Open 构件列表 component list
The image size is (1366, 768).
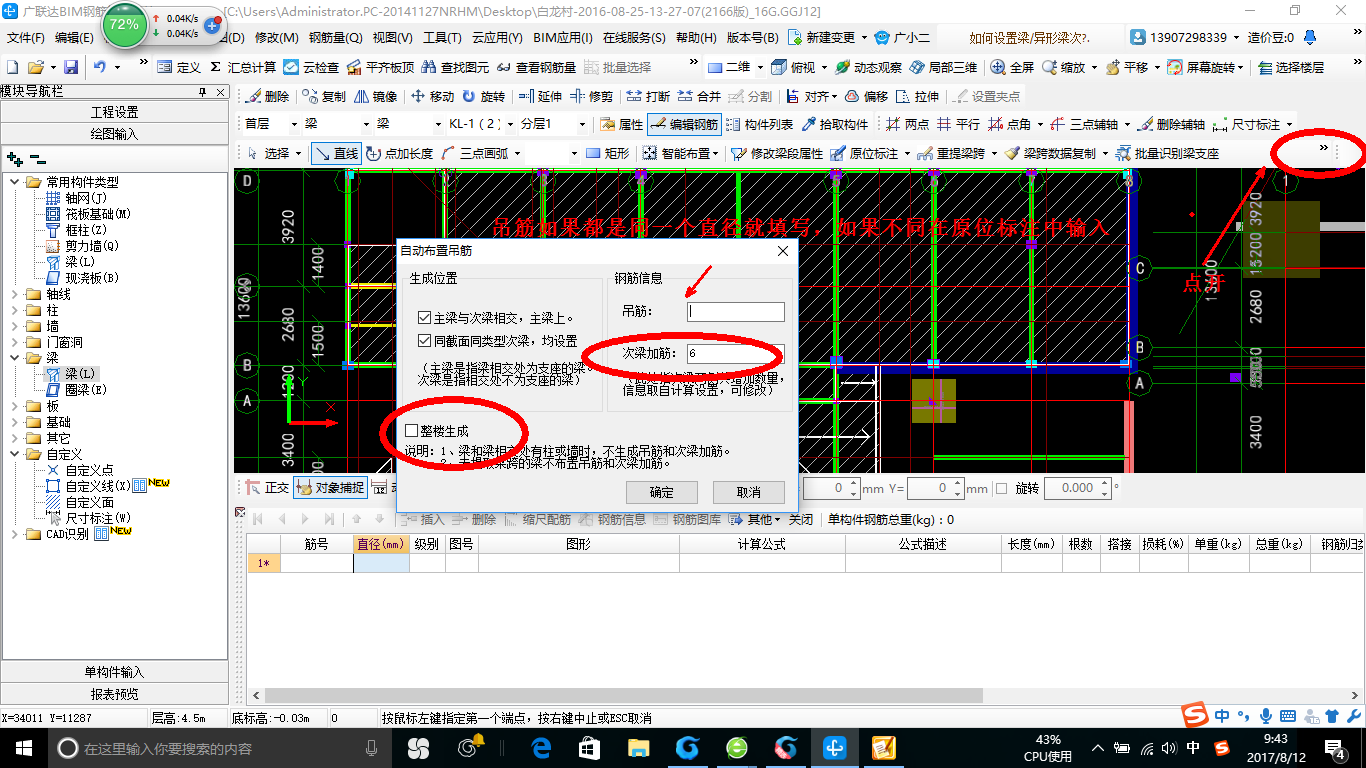pos(760,125)
